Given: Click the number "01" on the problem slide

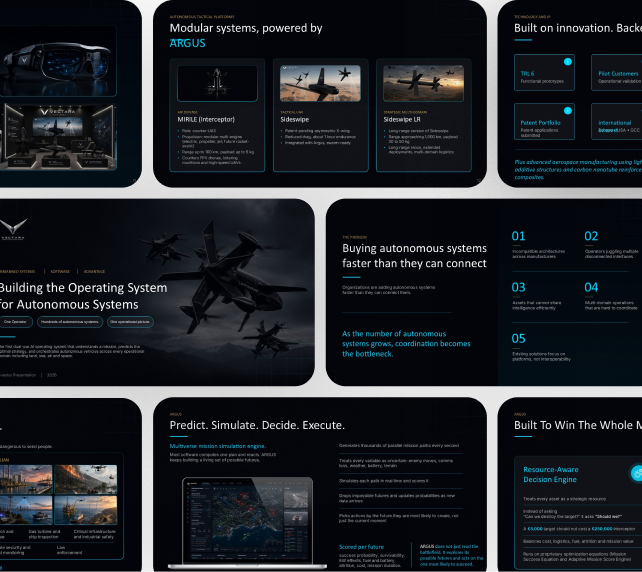Looking at the screenshot, I should 518,236.
